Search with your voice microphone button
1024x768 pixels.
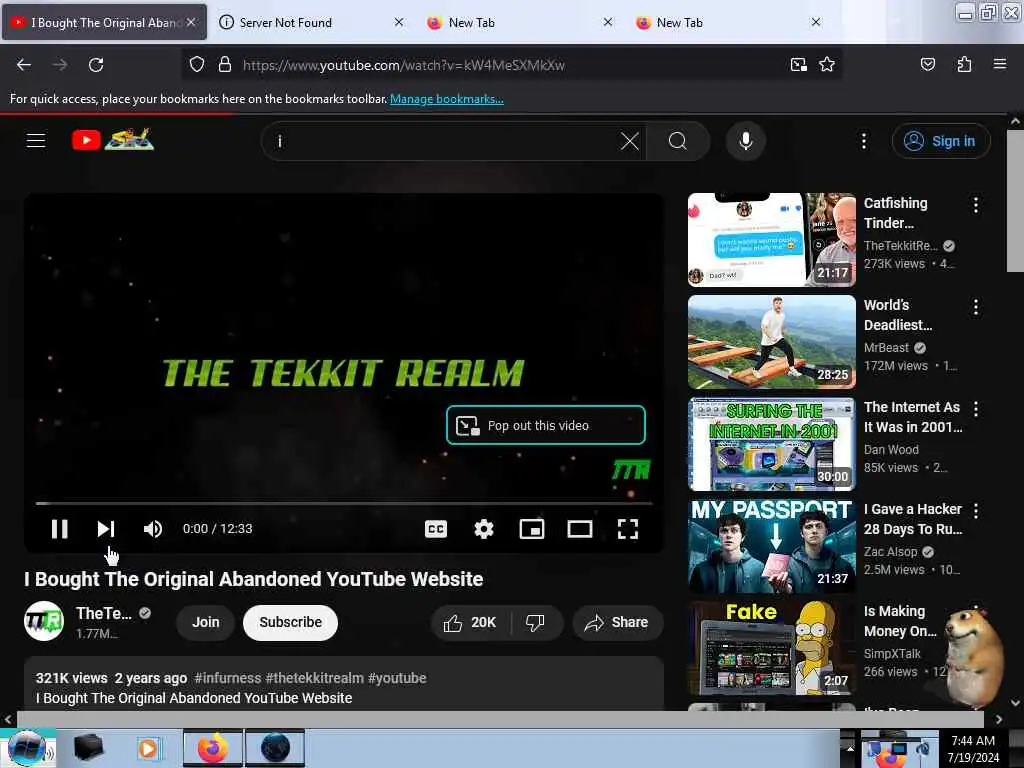745,141
